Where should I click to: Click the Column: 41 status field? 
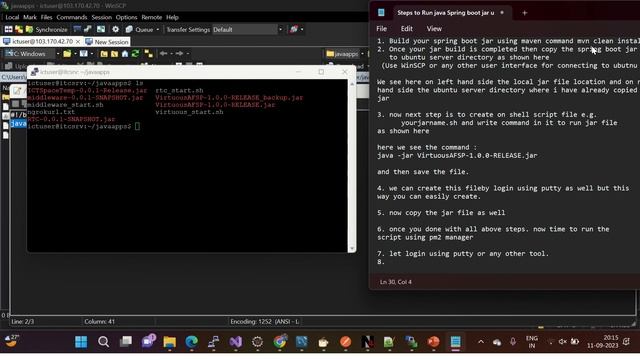99,322
